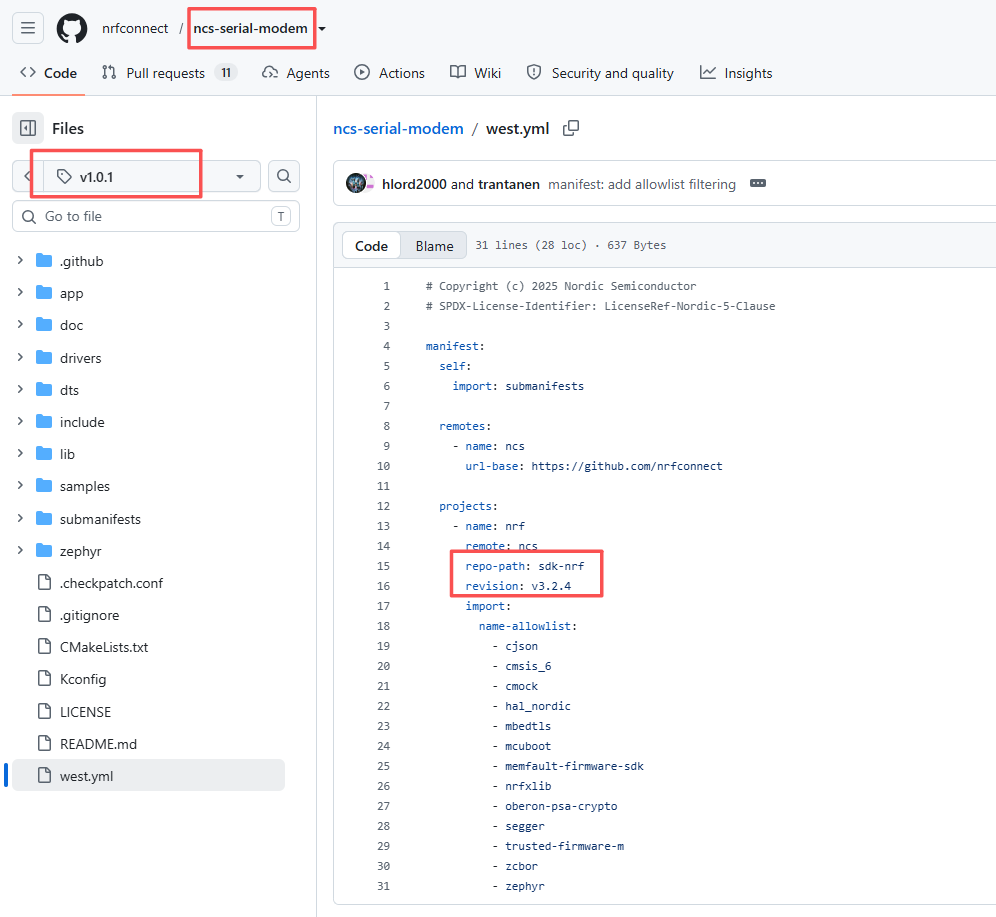The height and width of the screenshot is (917, 996).
Task: Open the v1.0.1 tag switcher dropdown
Action: [x=151, y=177]
